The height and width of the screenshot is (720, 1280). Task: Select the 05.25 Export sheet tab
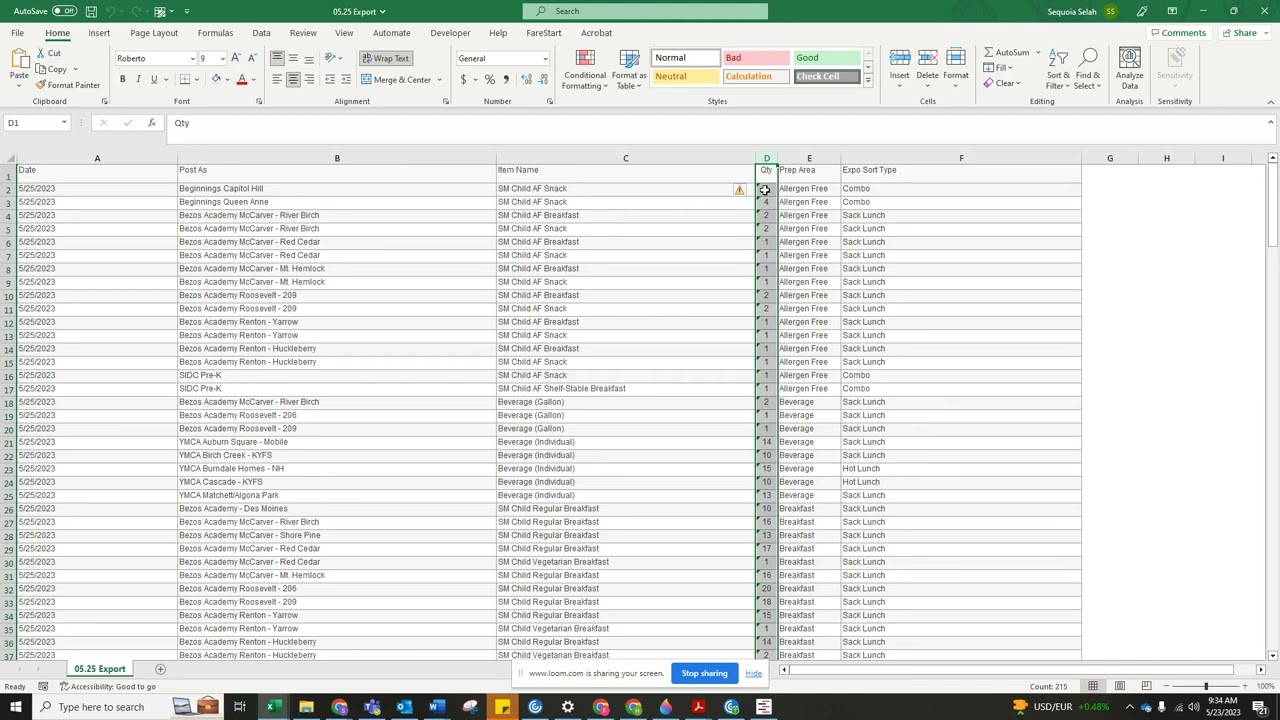99,669
